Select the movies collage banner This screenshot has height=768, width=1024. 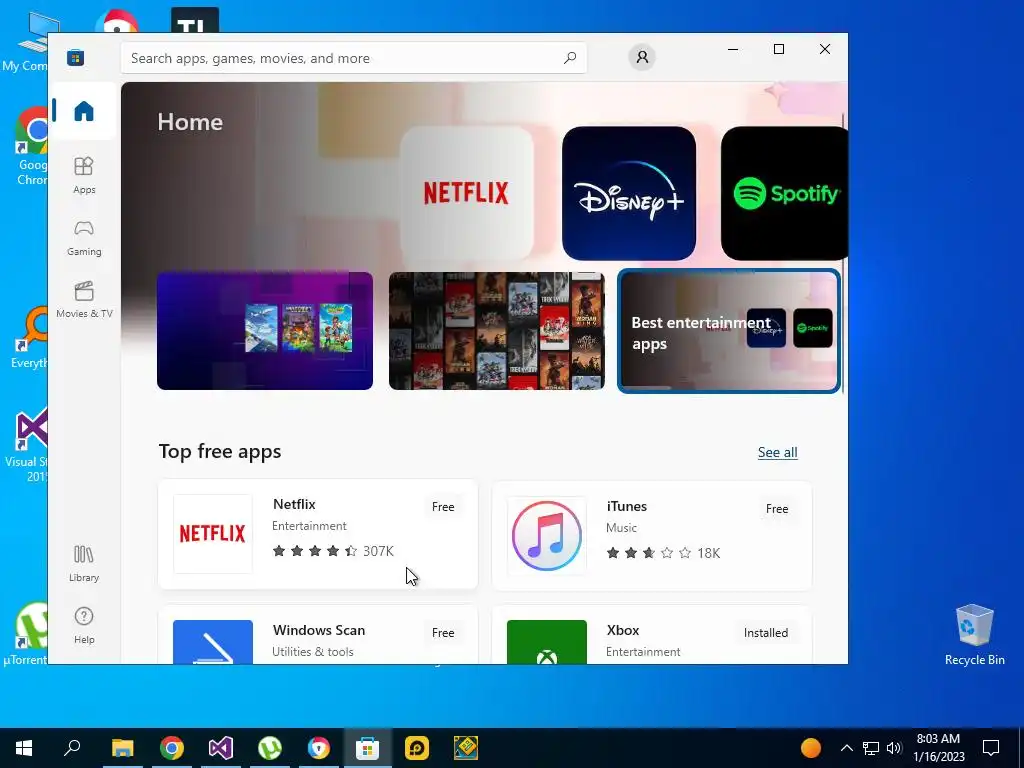coord(497,331)
